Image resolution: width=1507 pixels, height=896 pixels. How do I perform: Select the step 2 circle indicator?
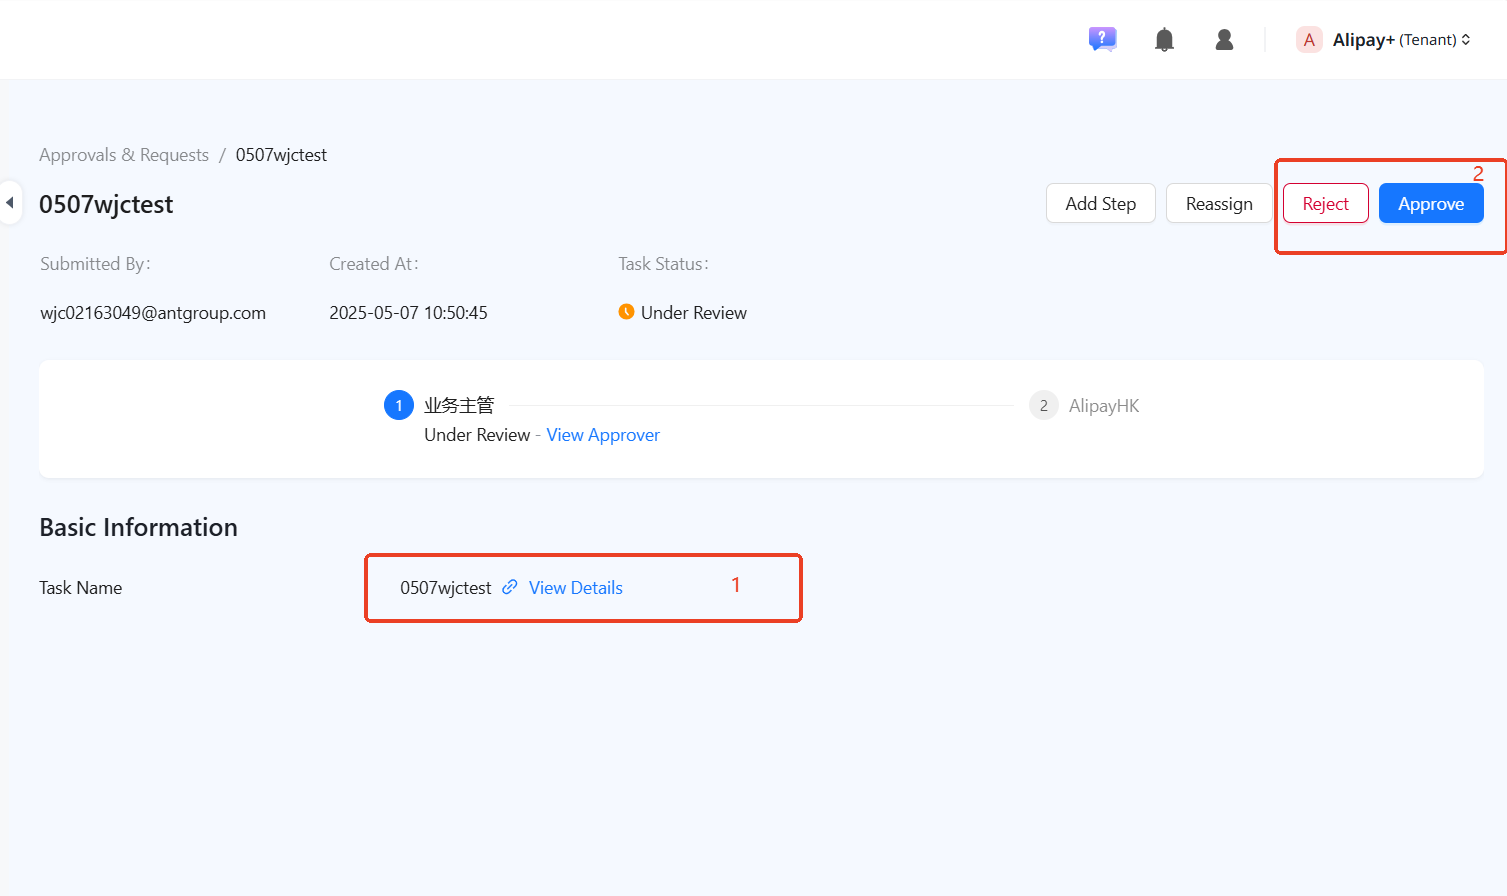[x=1043, y=405]
